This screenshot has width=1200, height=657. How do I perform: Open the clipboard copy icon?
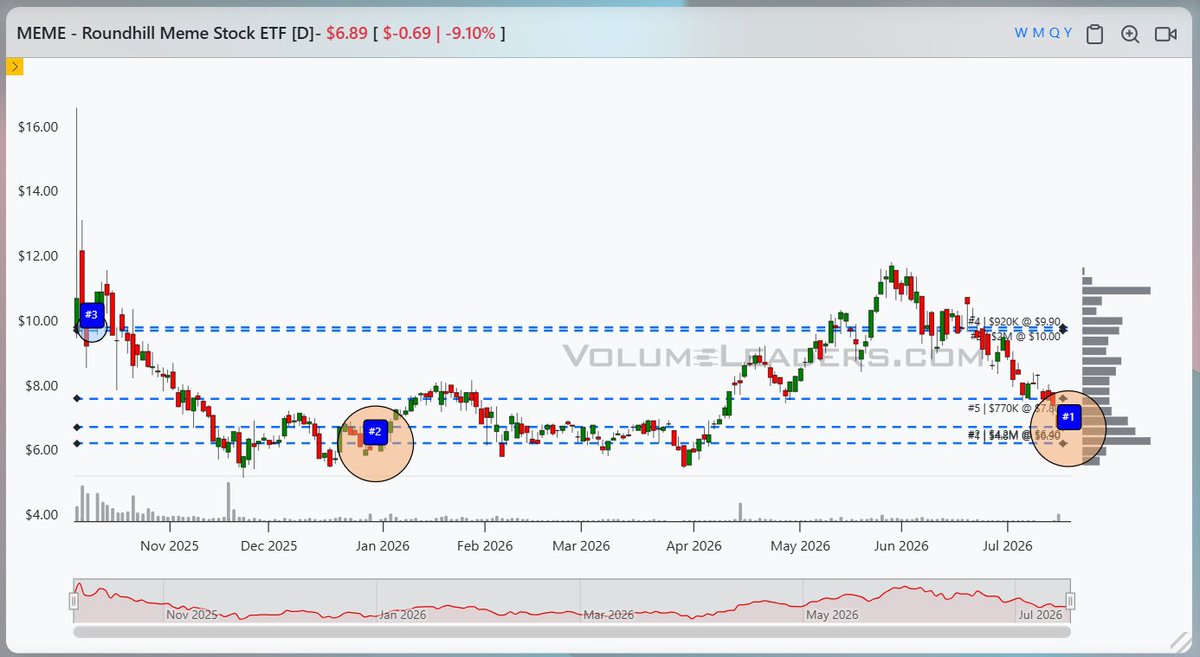click(x=1095, y=34)
